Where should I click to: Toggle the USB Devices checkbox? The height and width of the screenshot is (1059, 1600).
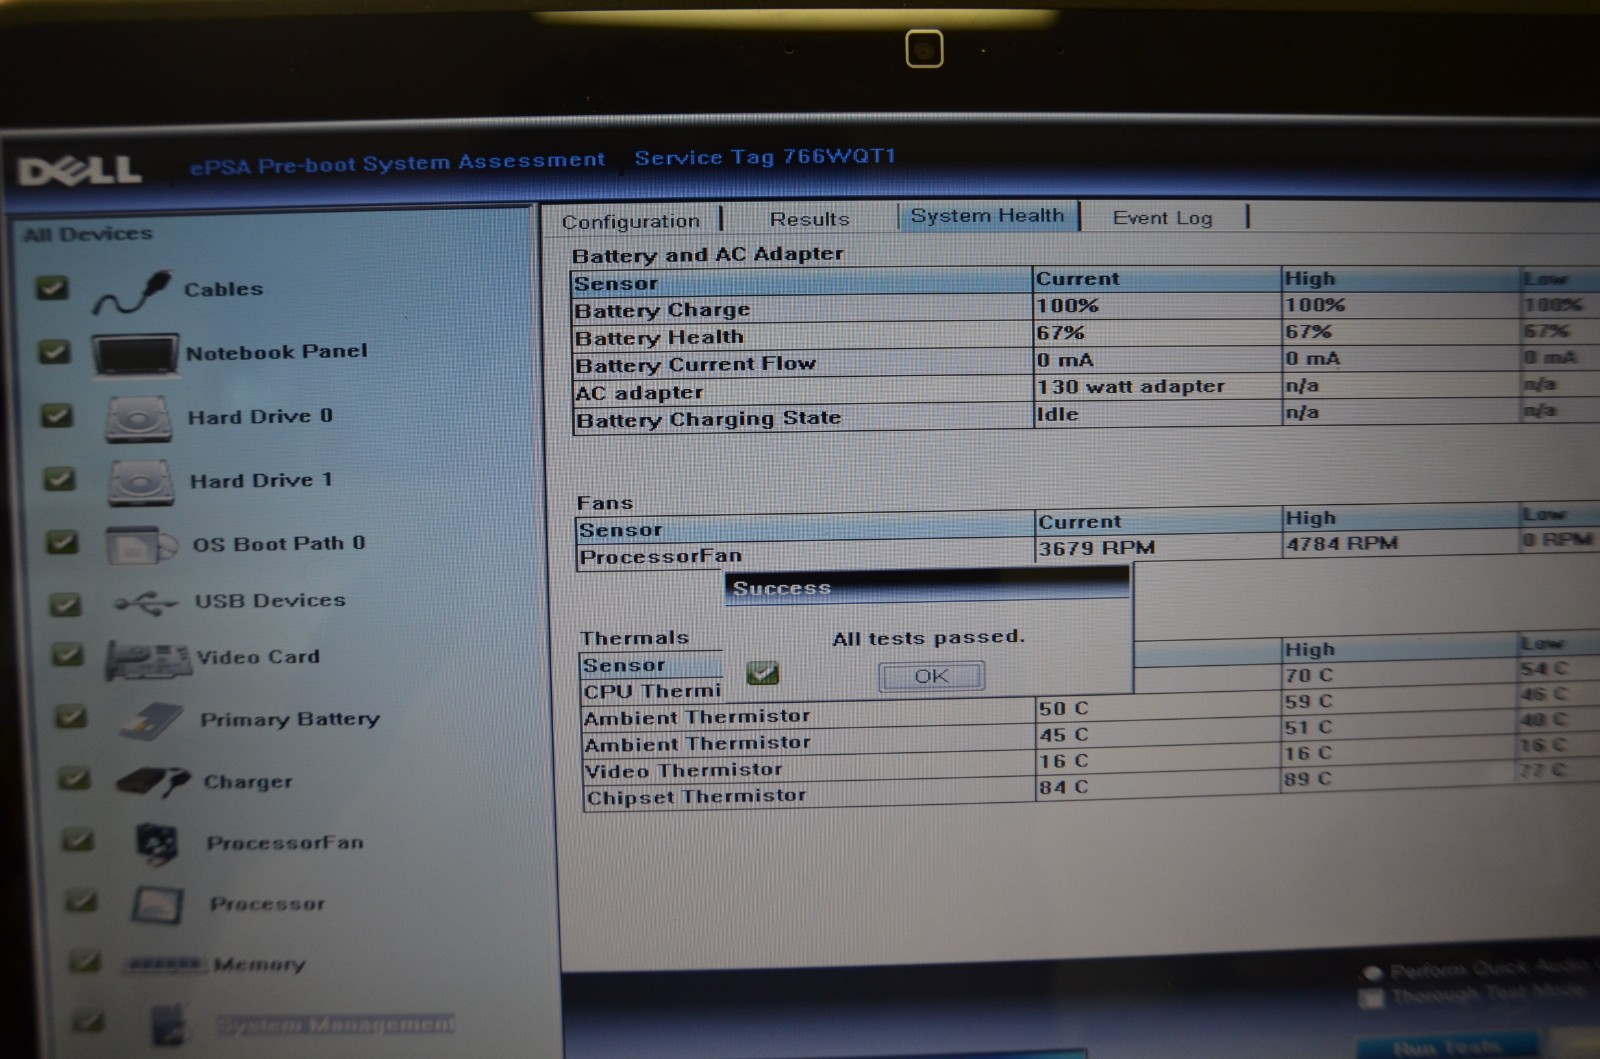coord(65,604)
